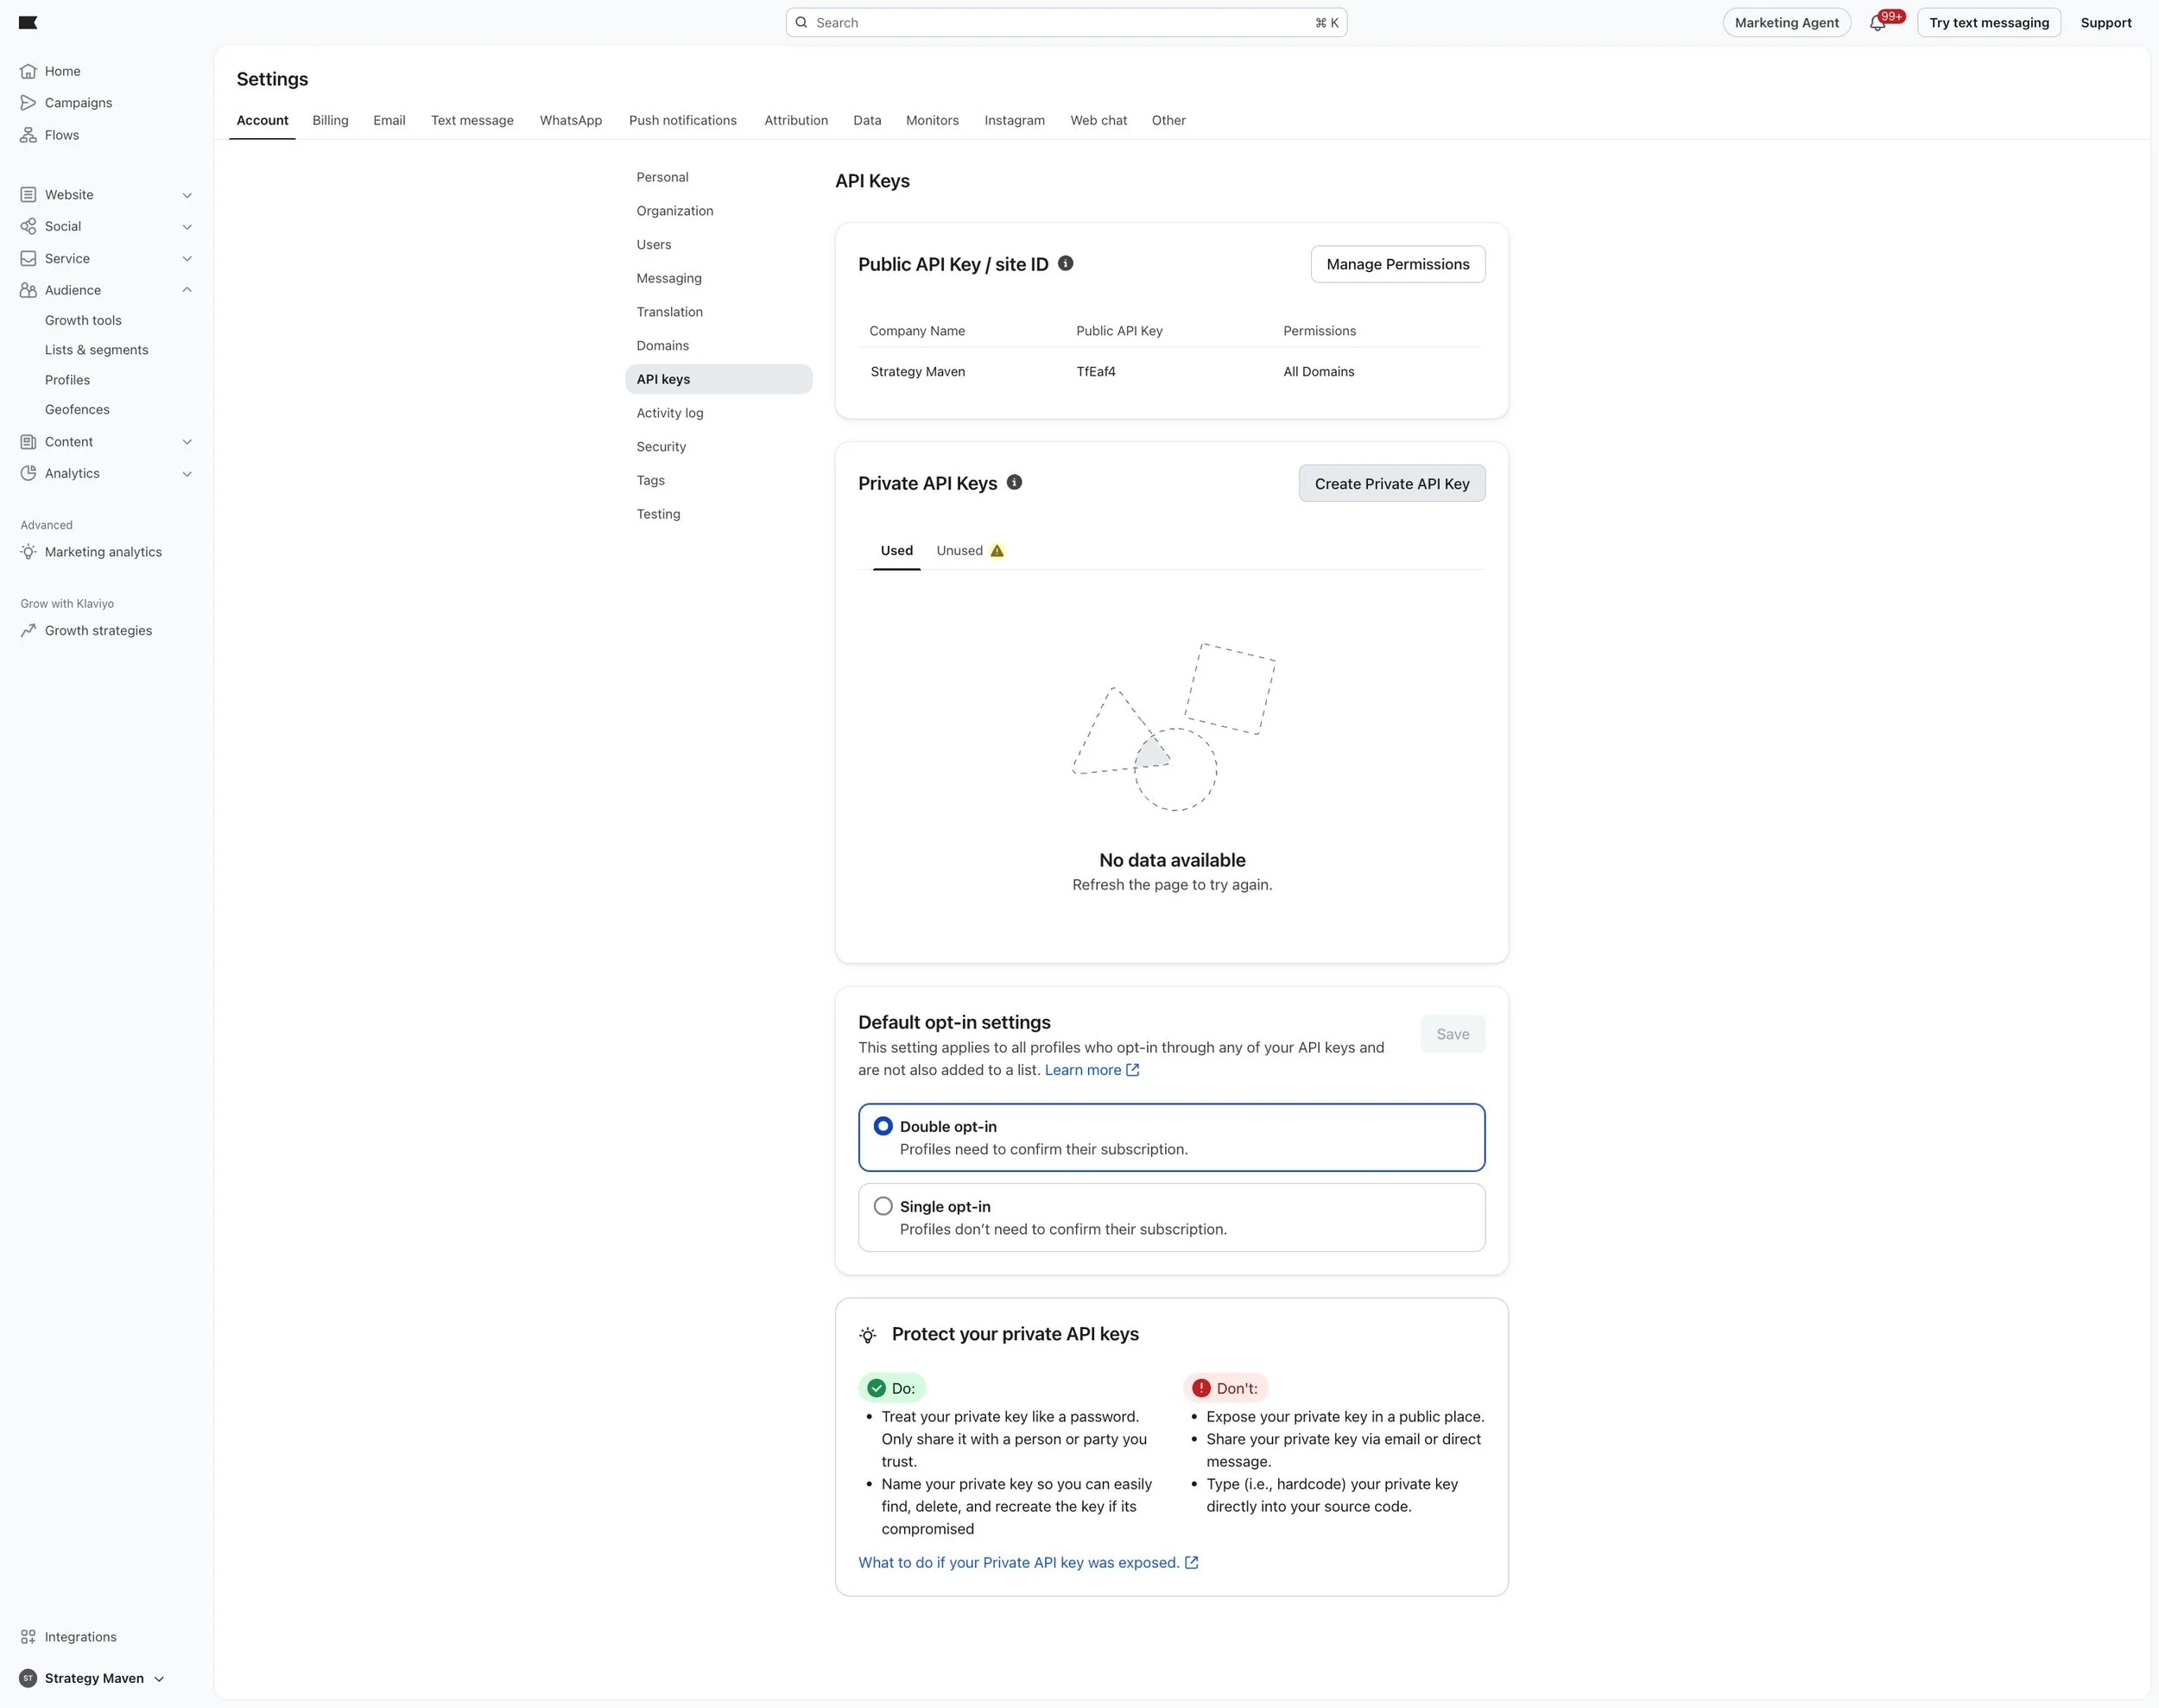
Task: Click info icon beside Private API Keys
Action: pos(1014,482)
